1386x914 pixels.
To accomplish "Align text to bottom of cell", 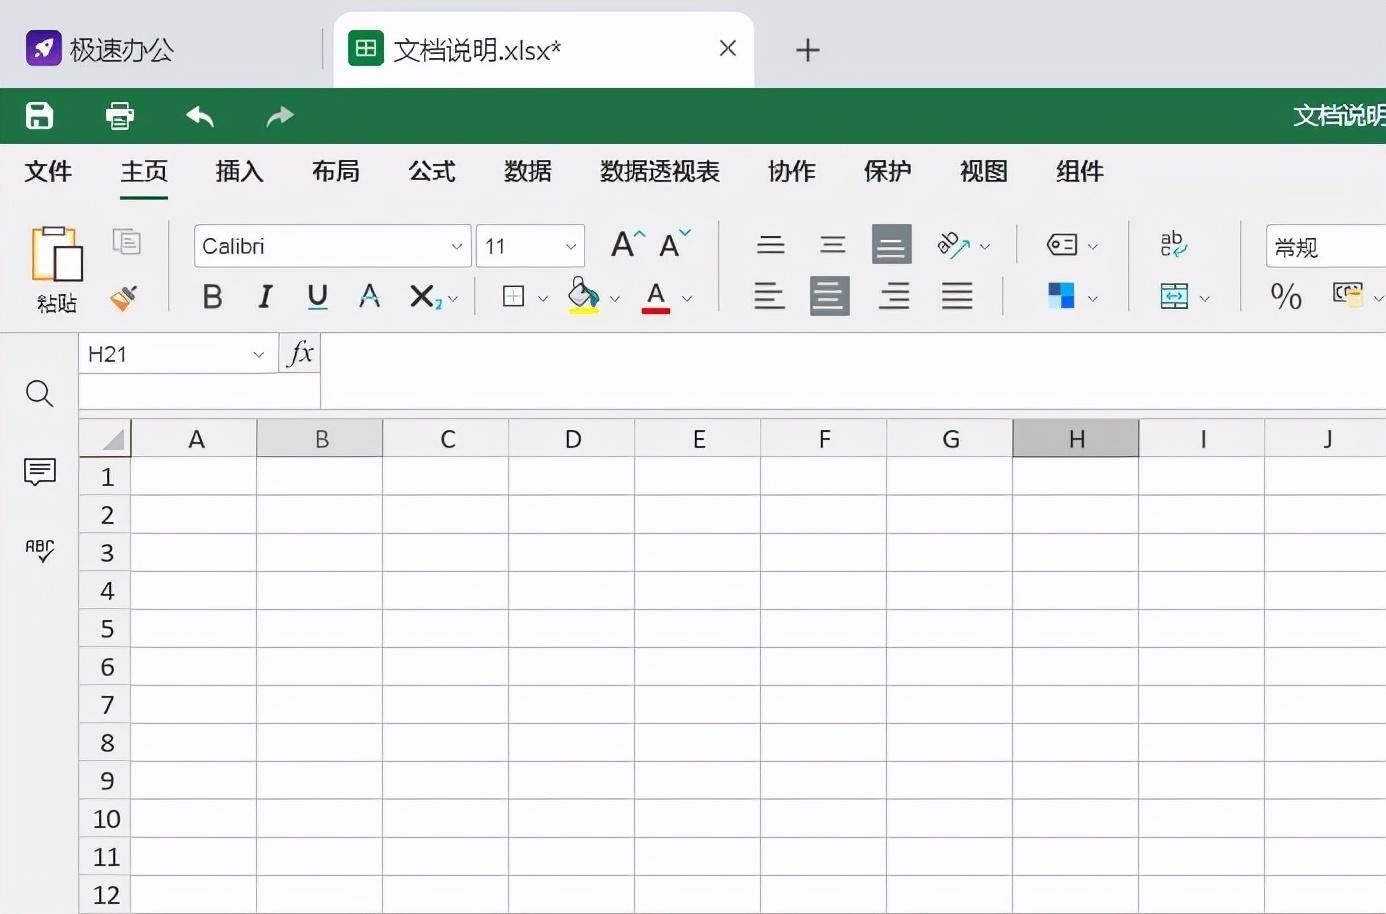I will tap(892, 244).
